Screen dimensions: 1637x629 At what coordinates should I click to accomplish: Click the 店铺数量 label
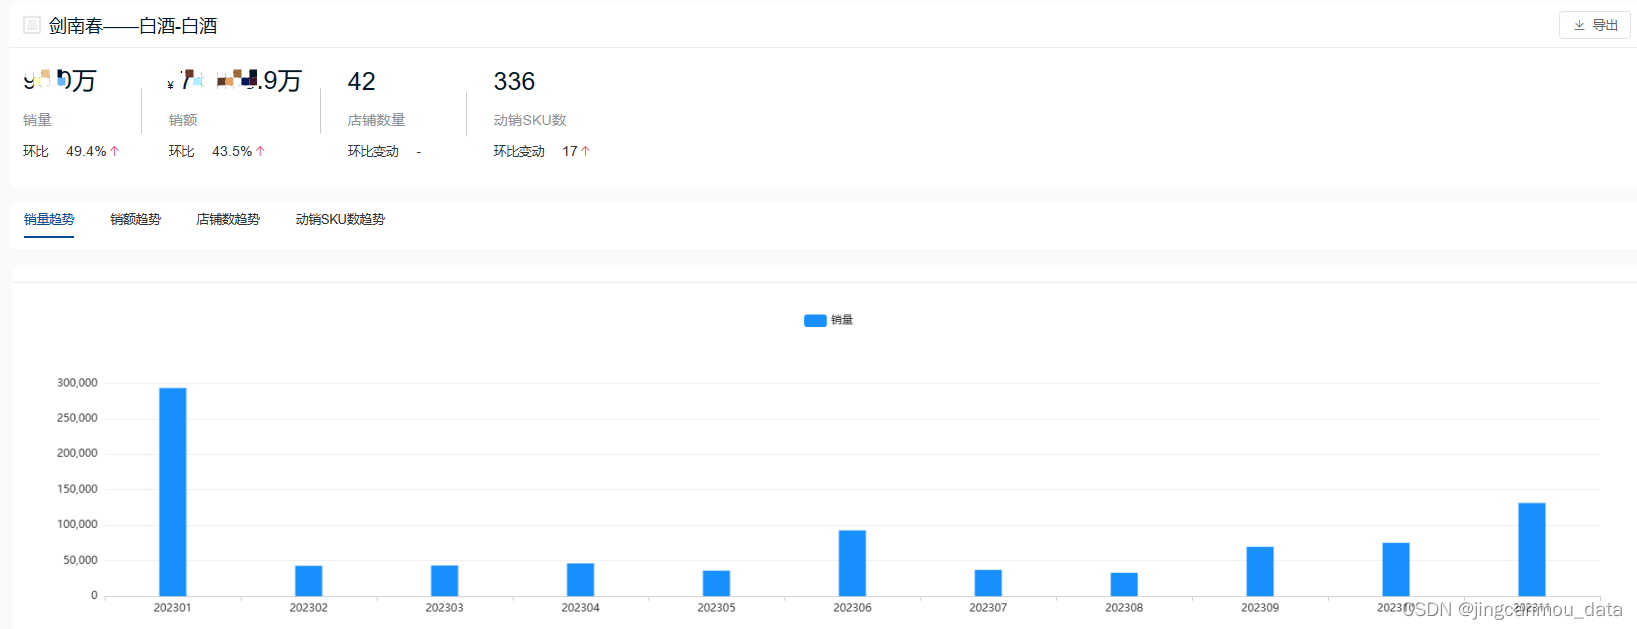[x=376, y=120]
